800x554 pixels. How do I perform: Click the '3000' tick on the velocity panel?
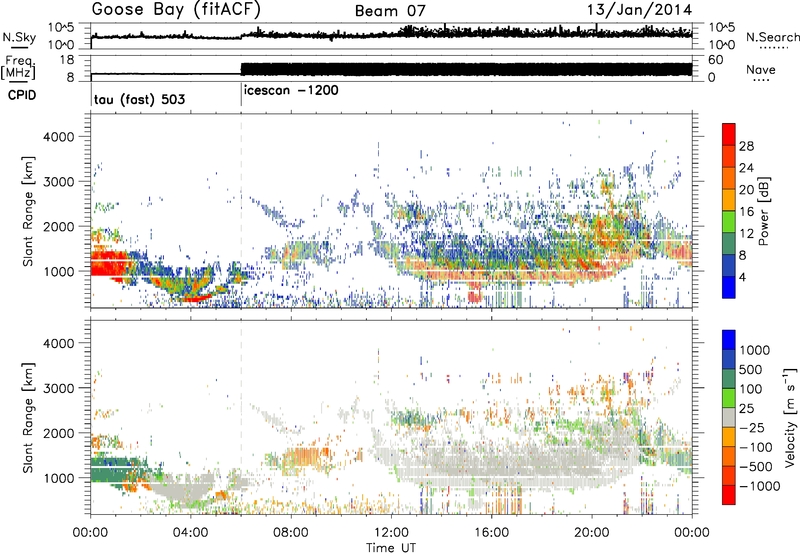59,388
